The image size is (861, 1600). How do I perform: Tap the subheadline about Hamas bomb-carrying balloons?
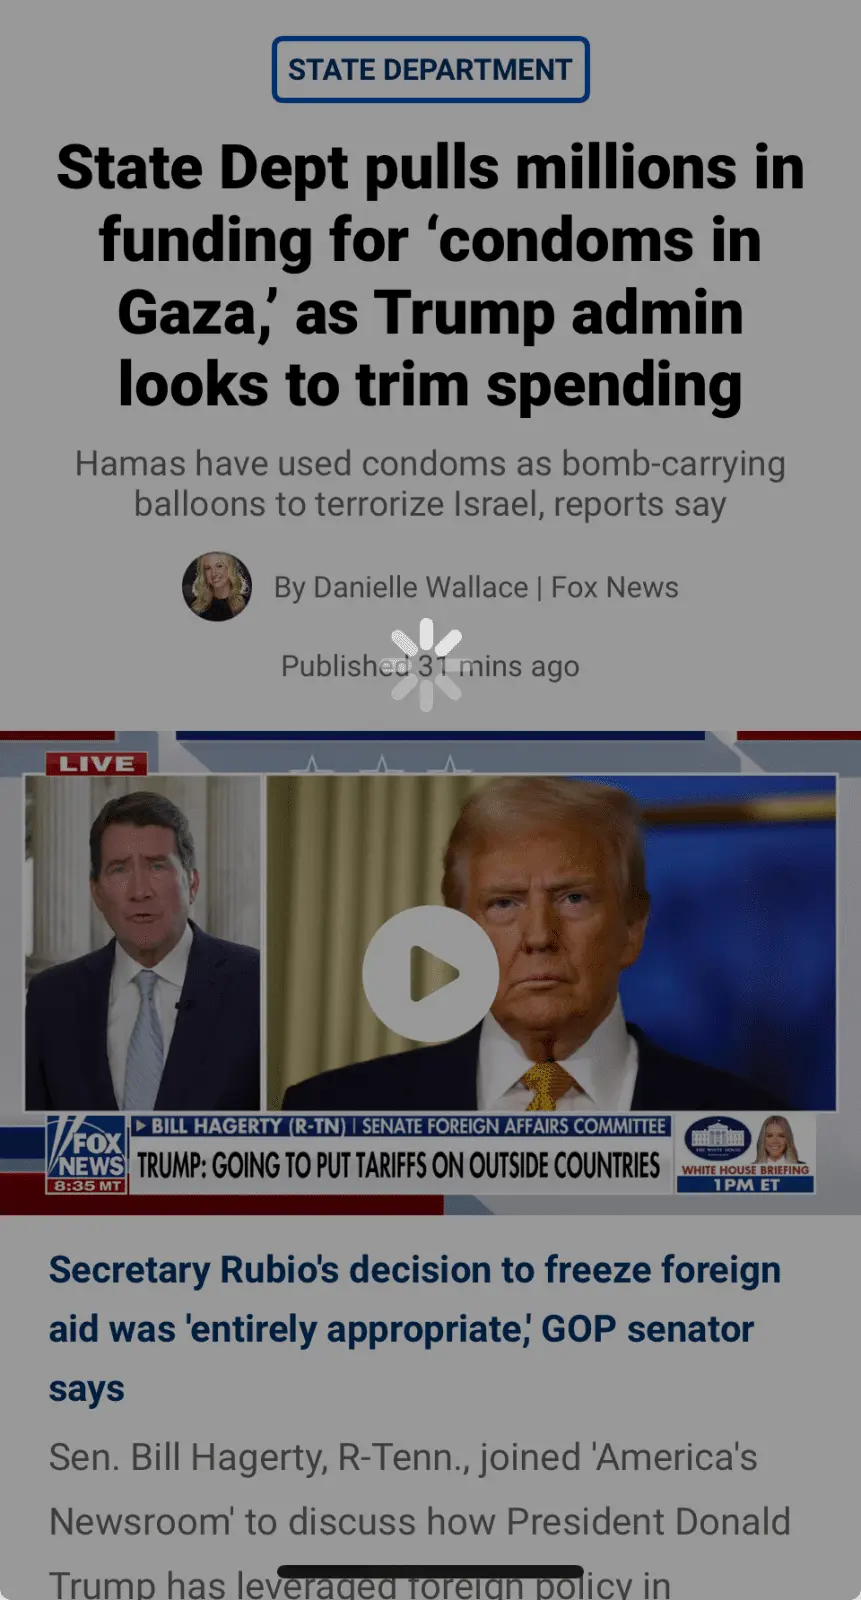[430, 484]
